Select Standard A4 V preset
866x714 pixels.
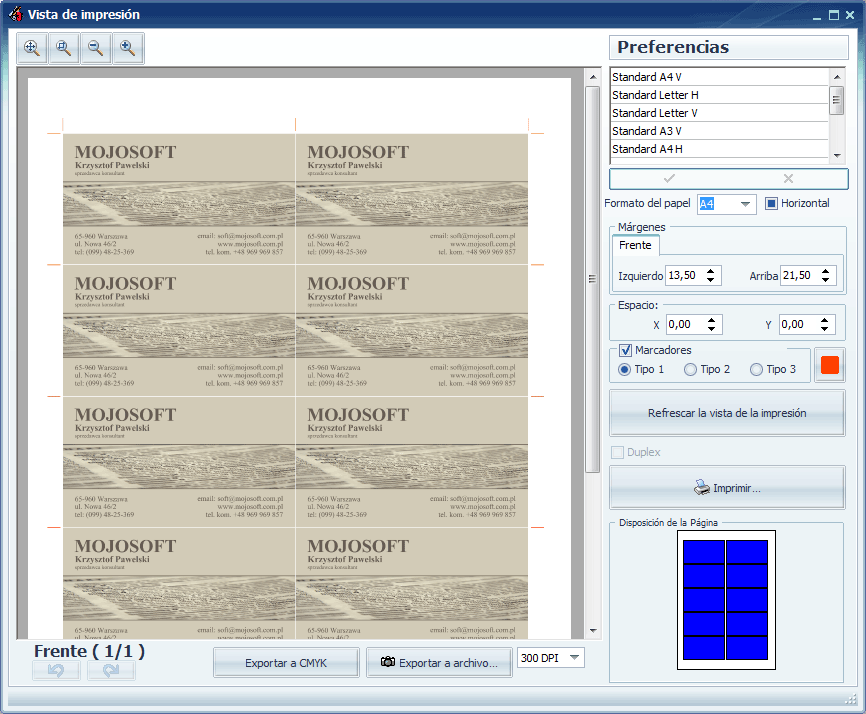pos(719,77)
